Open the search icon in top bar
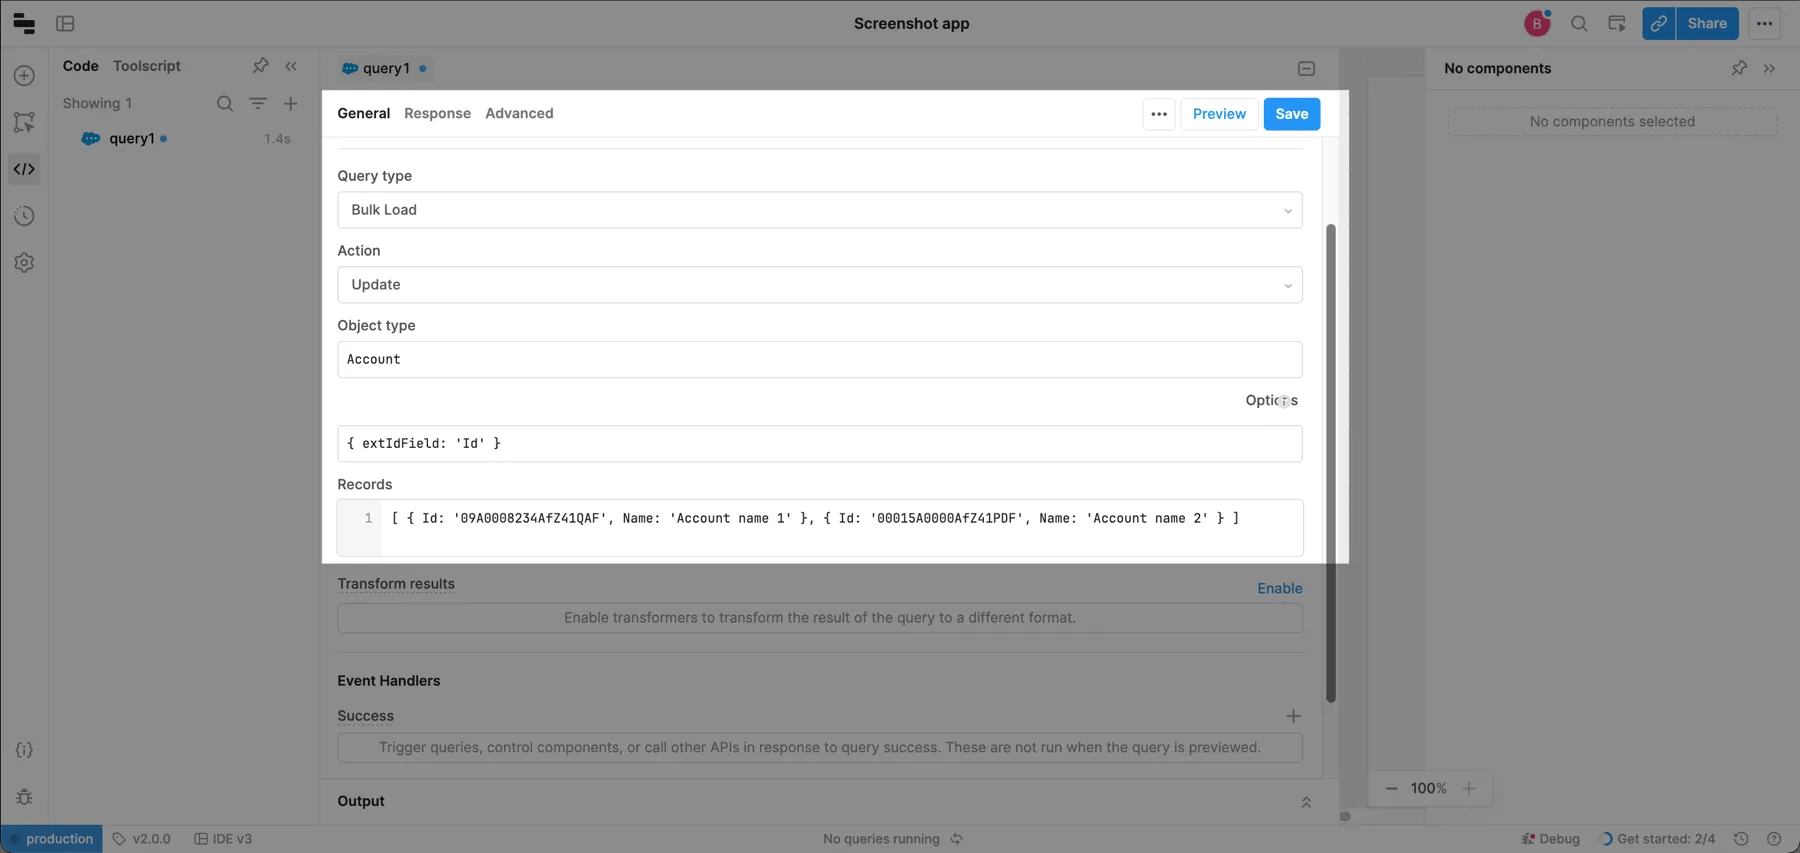The height and width of the screenshot is (853, 1800). [x=1579, y=23]
